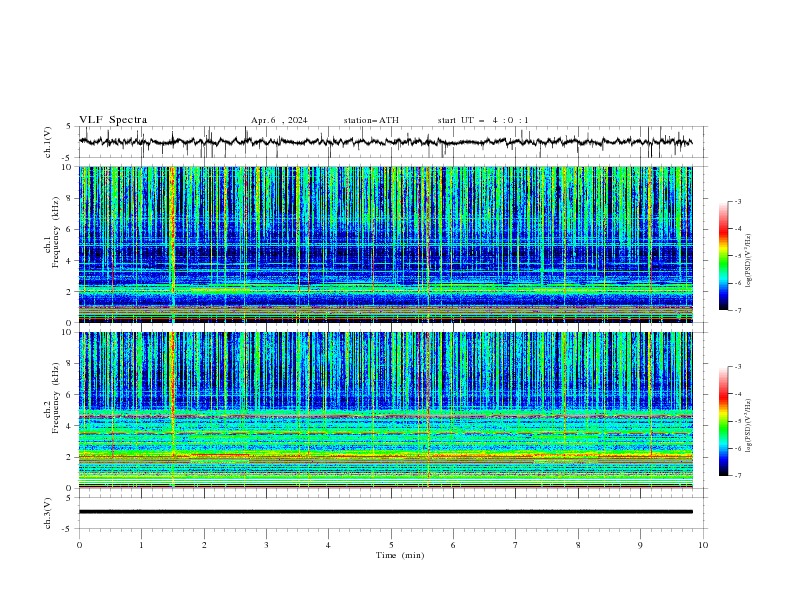Click the time axis tick label "0"

click(x=79, y=545)
